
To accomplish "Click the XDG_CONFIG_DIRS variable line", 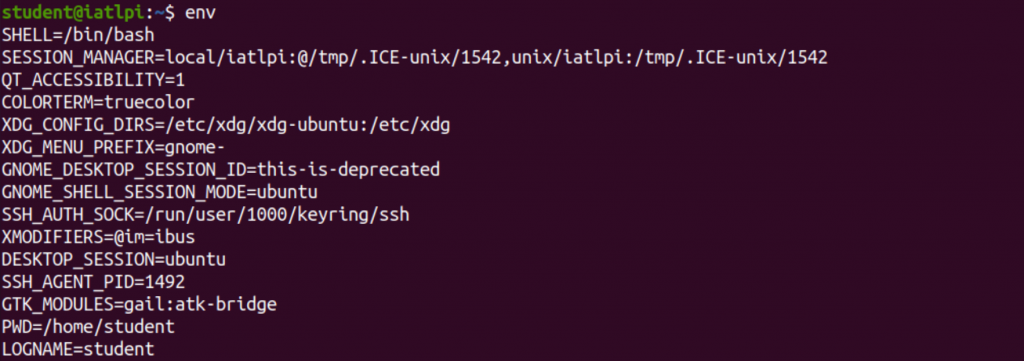I will click(226, 125).
